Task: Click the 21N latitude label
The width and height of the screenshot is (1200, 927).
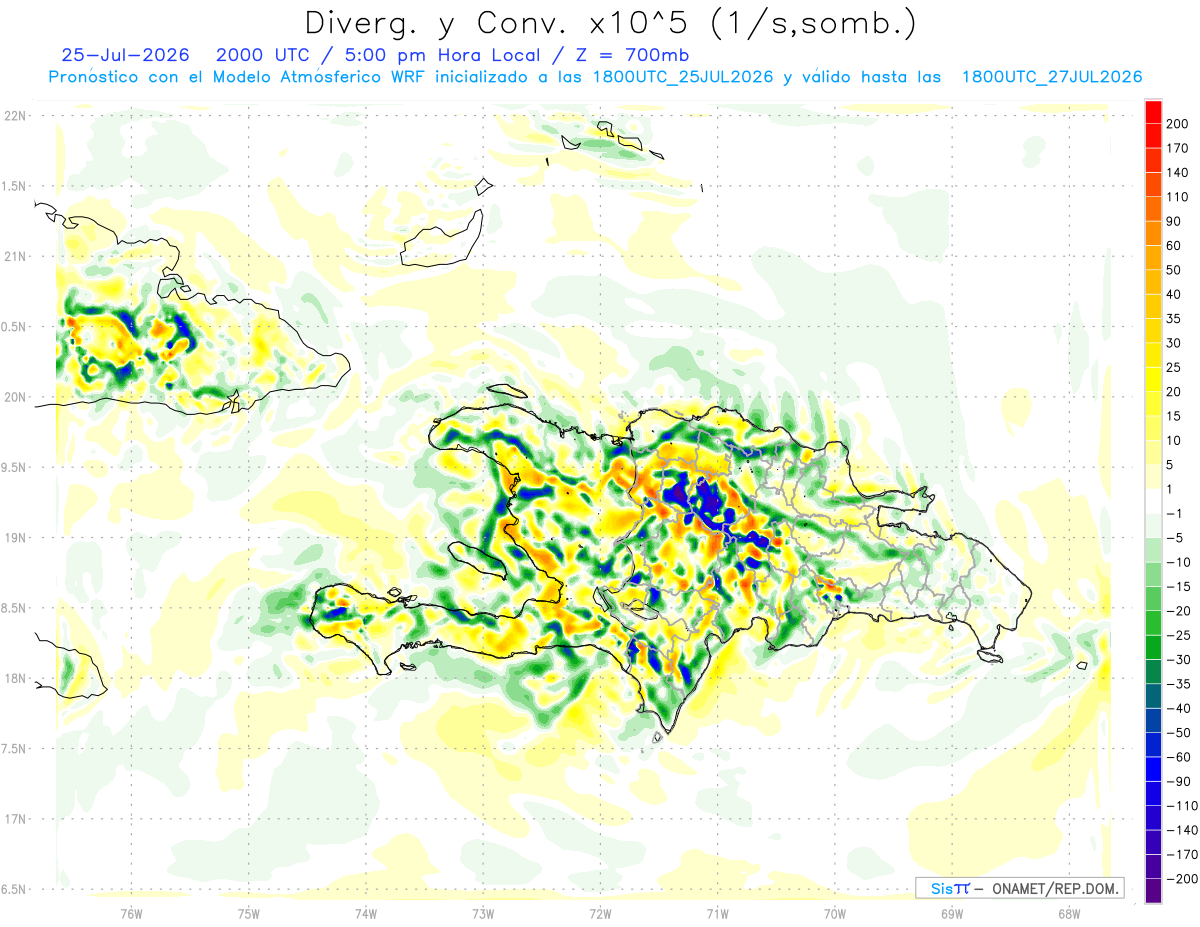Action: (x=14, y=256)
